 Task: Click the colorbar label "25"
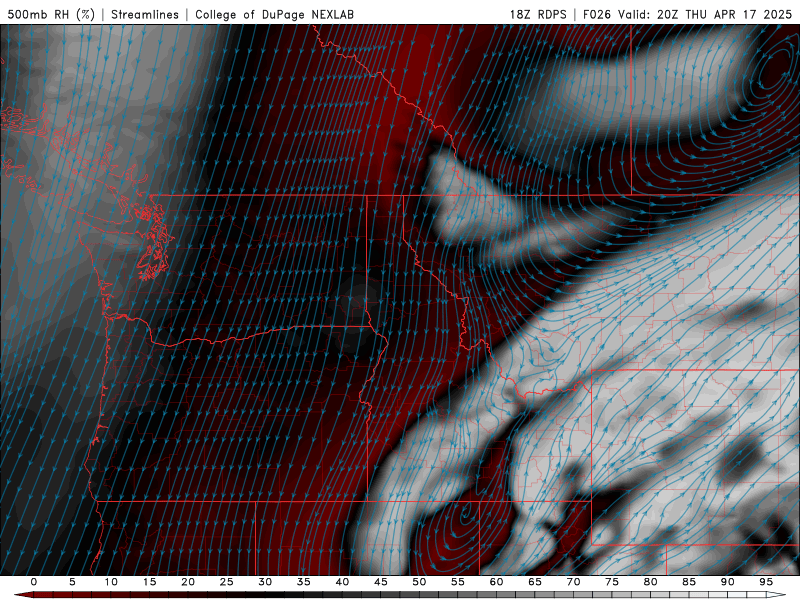point(227,582)
